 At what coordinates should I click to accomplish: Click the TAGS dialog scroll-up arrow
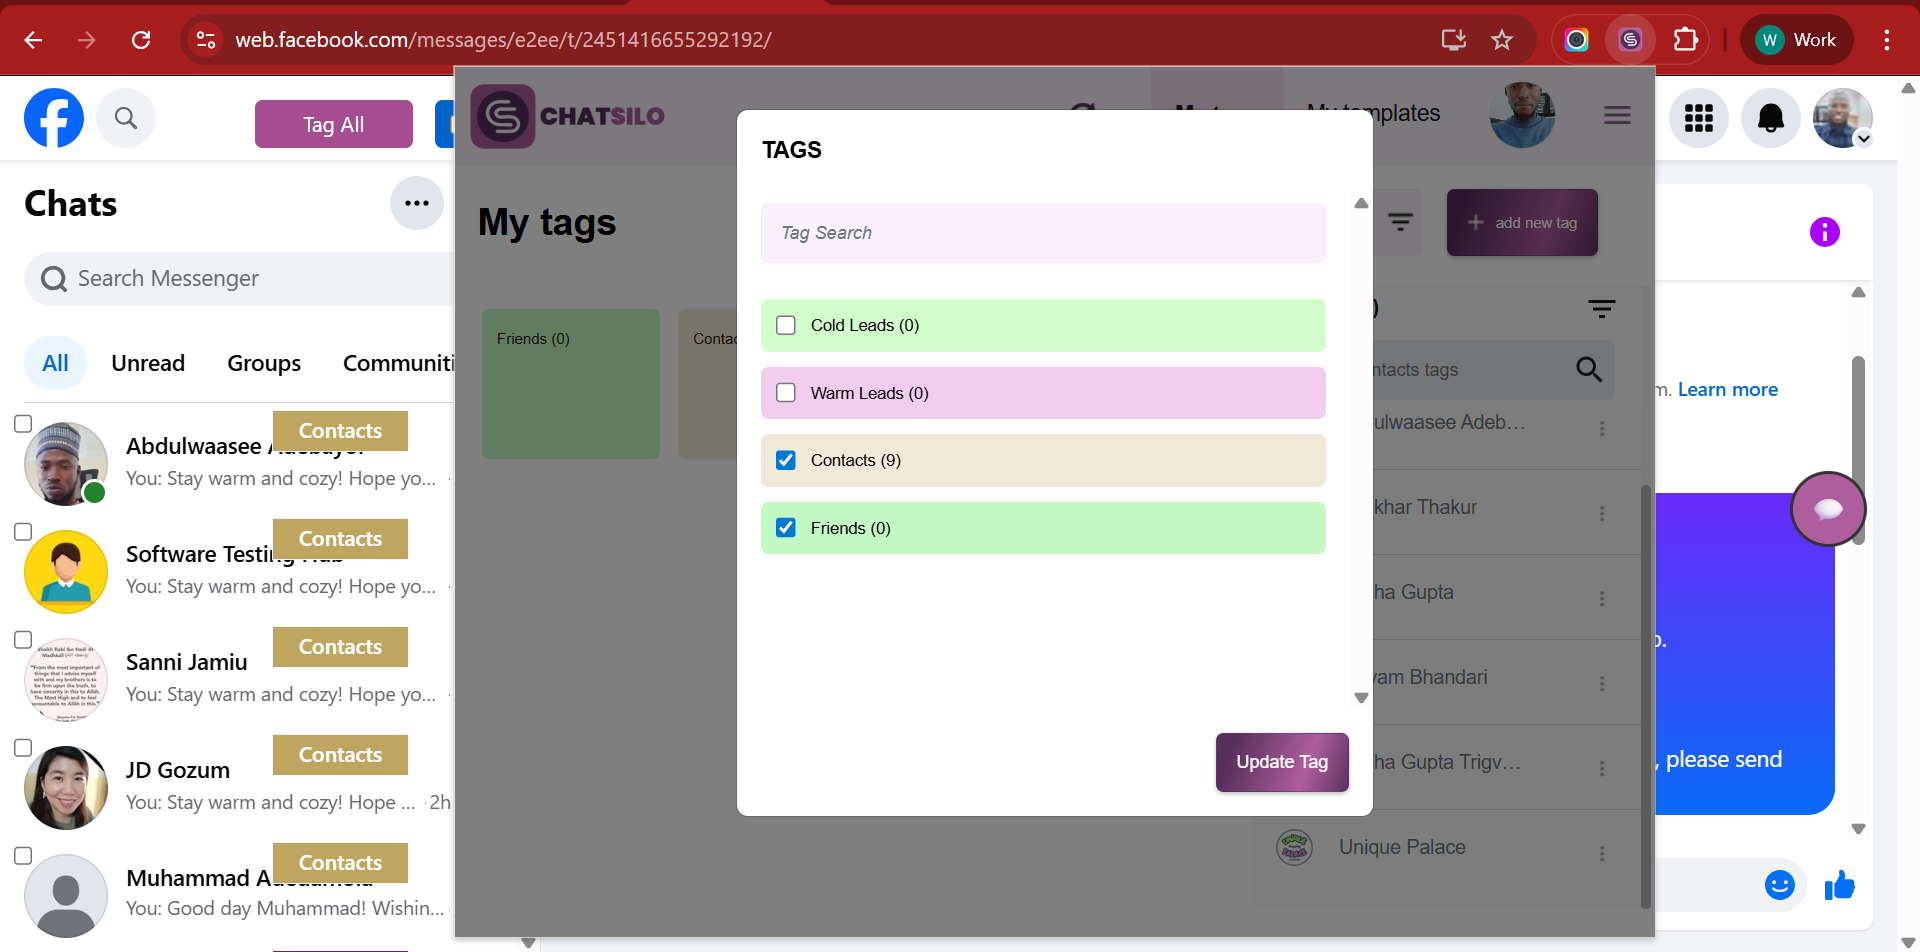[x=1361, y=203]
